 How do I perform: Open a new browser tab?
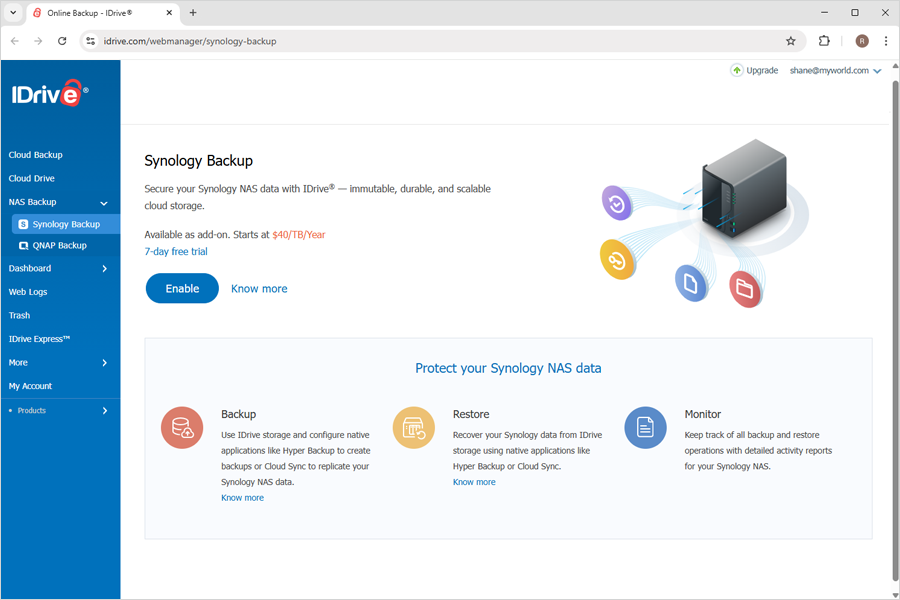pyautogui.click(x=193, y=13)
